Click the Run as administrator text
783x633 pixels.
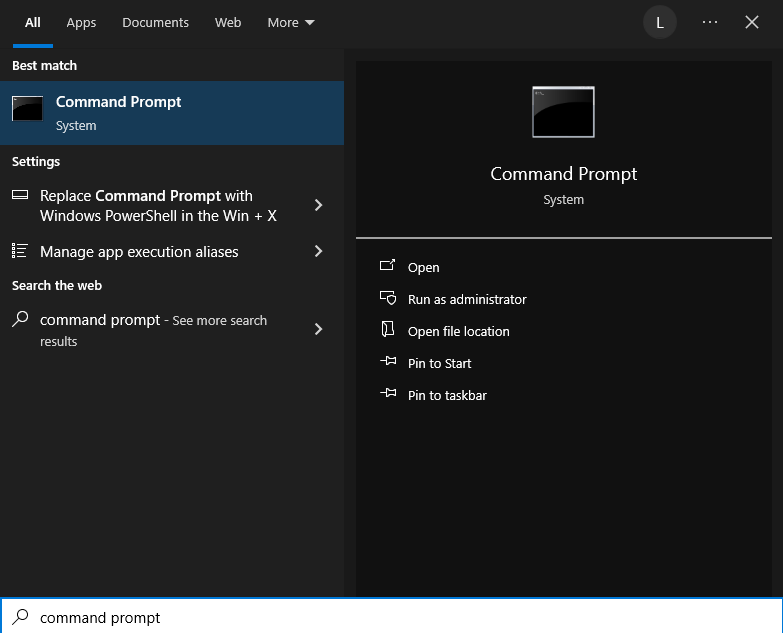(467, 299)
